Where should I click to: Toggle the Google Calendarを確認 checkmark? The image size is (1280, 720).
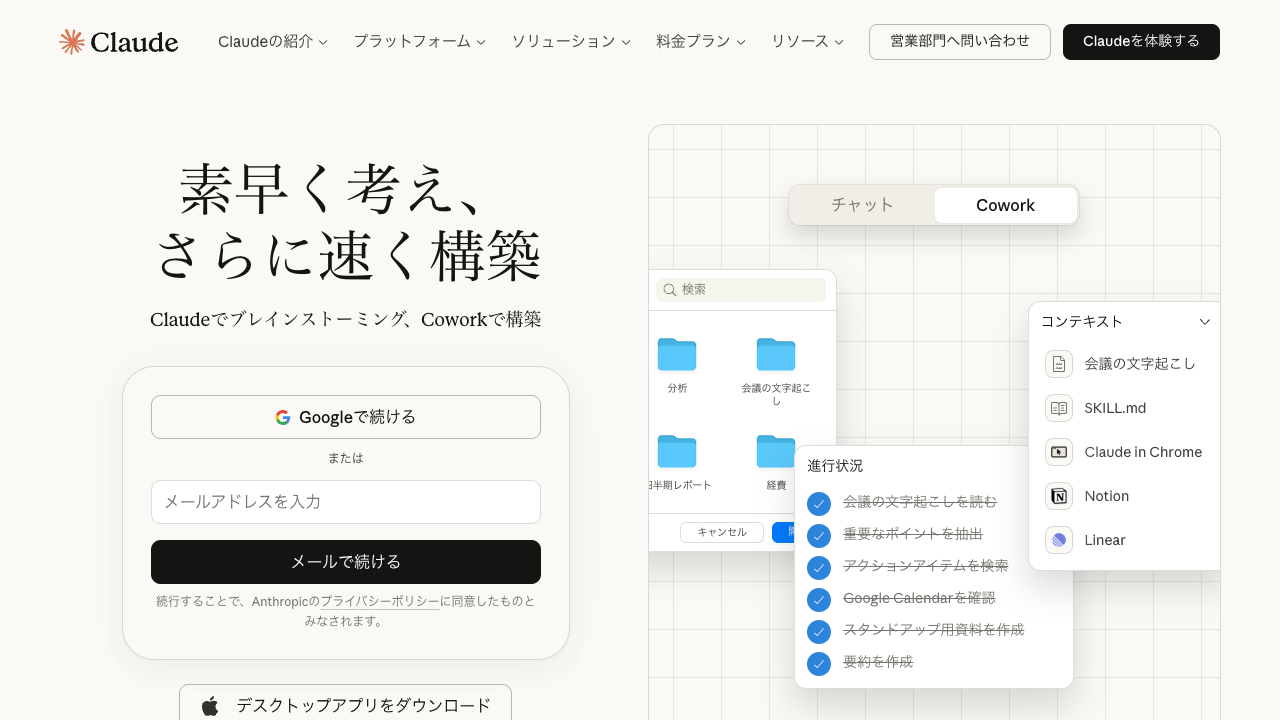(x=819, y=600)
